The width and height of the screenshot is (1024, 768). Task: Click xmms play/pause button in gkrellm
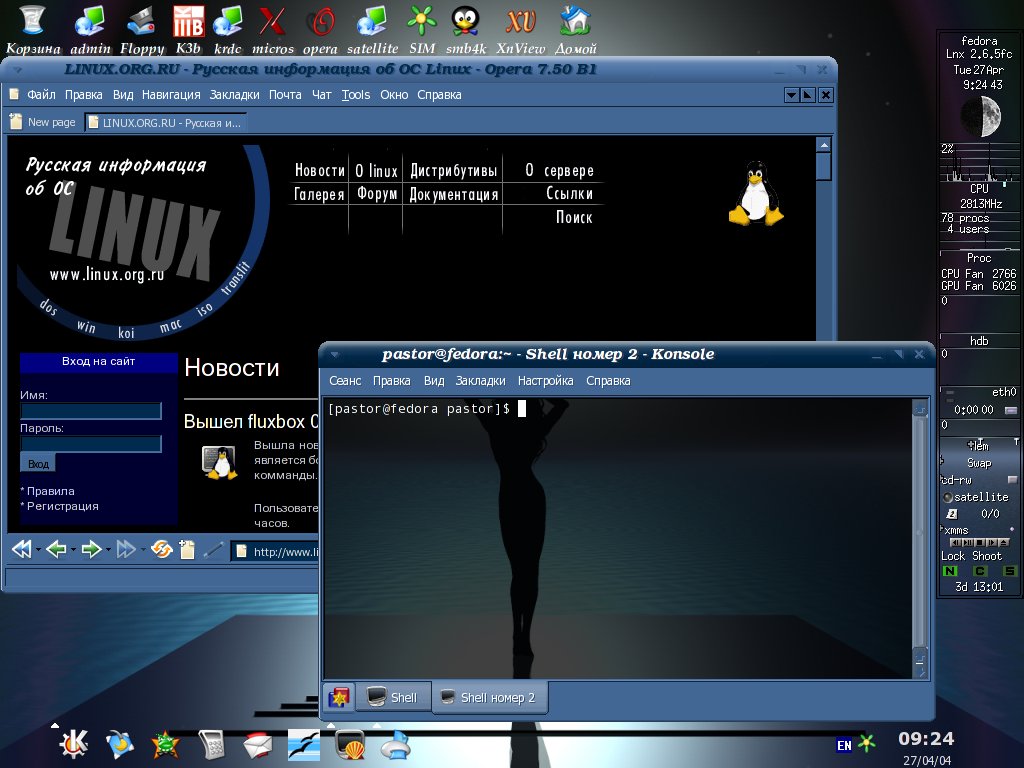pos(968,542)
